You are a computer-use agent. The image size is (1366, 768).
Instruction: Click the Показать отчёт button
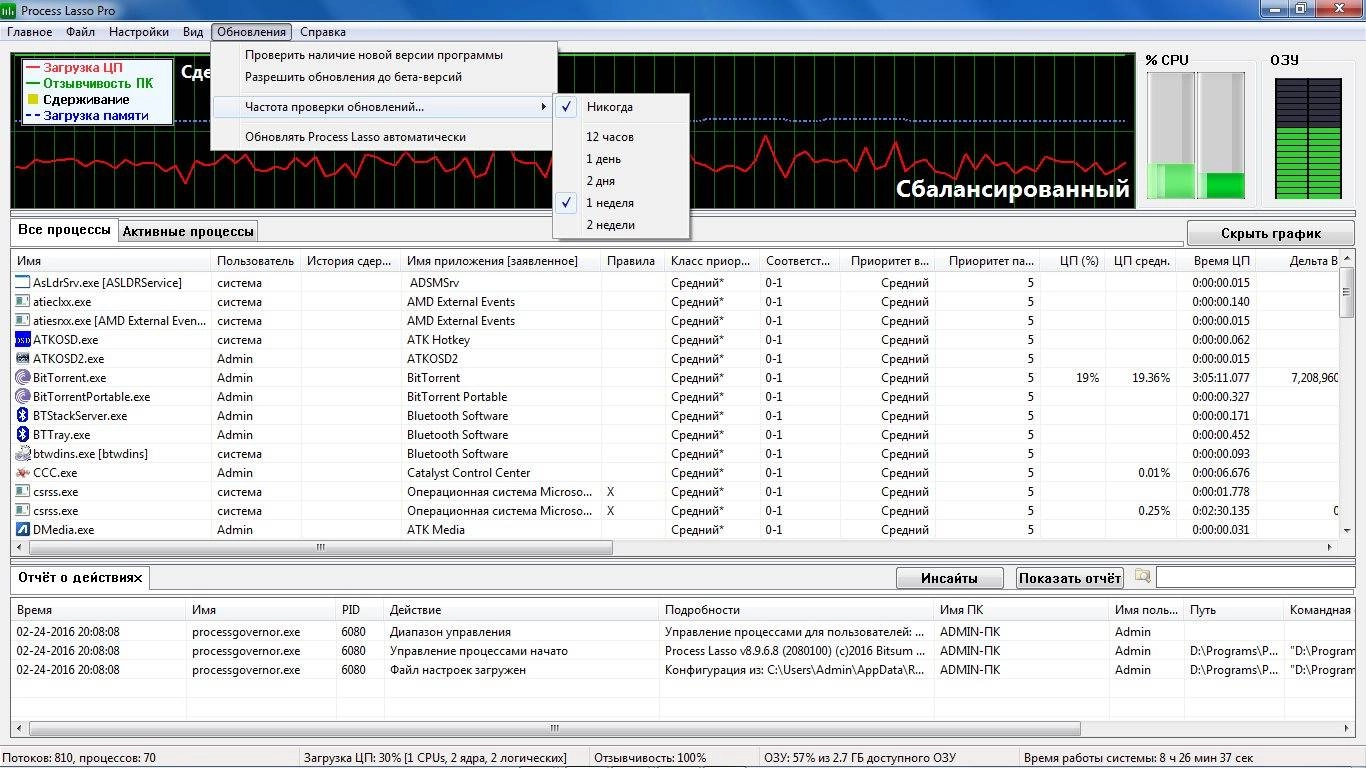1070,578
